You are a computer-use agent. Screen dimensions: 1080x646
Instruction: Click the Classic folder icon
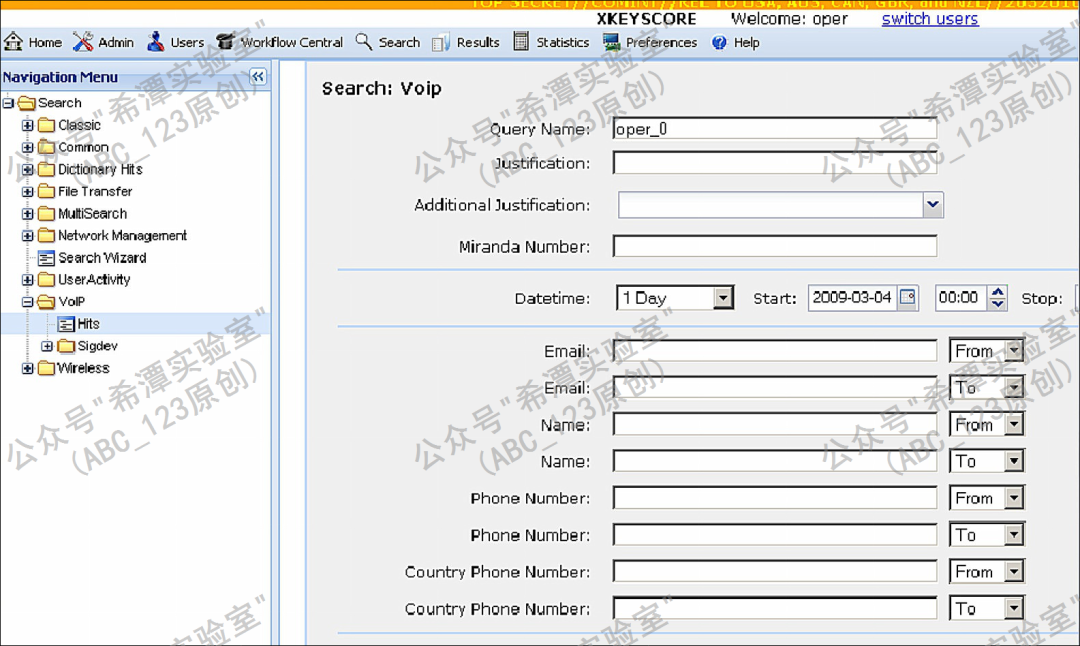46,125
